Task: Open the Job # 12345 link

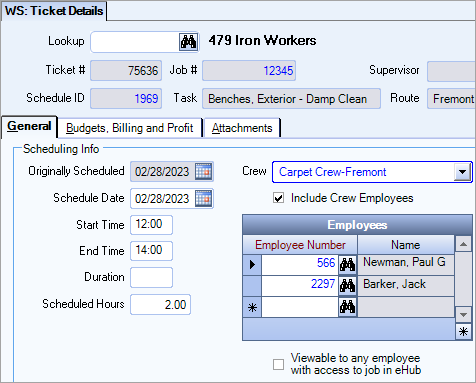Action: (x=278, y=71)
